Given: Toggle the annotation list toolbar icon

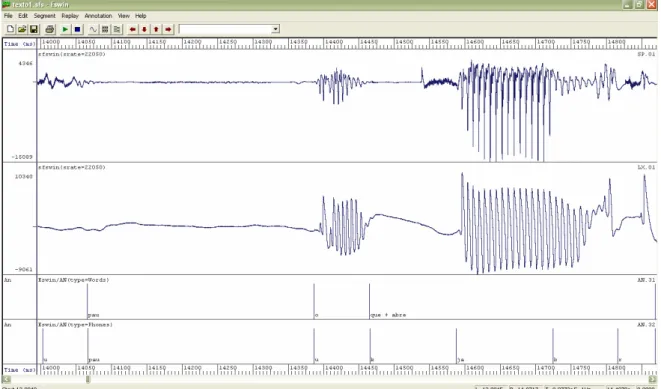Looking at the screenshot, I should 117,29.
